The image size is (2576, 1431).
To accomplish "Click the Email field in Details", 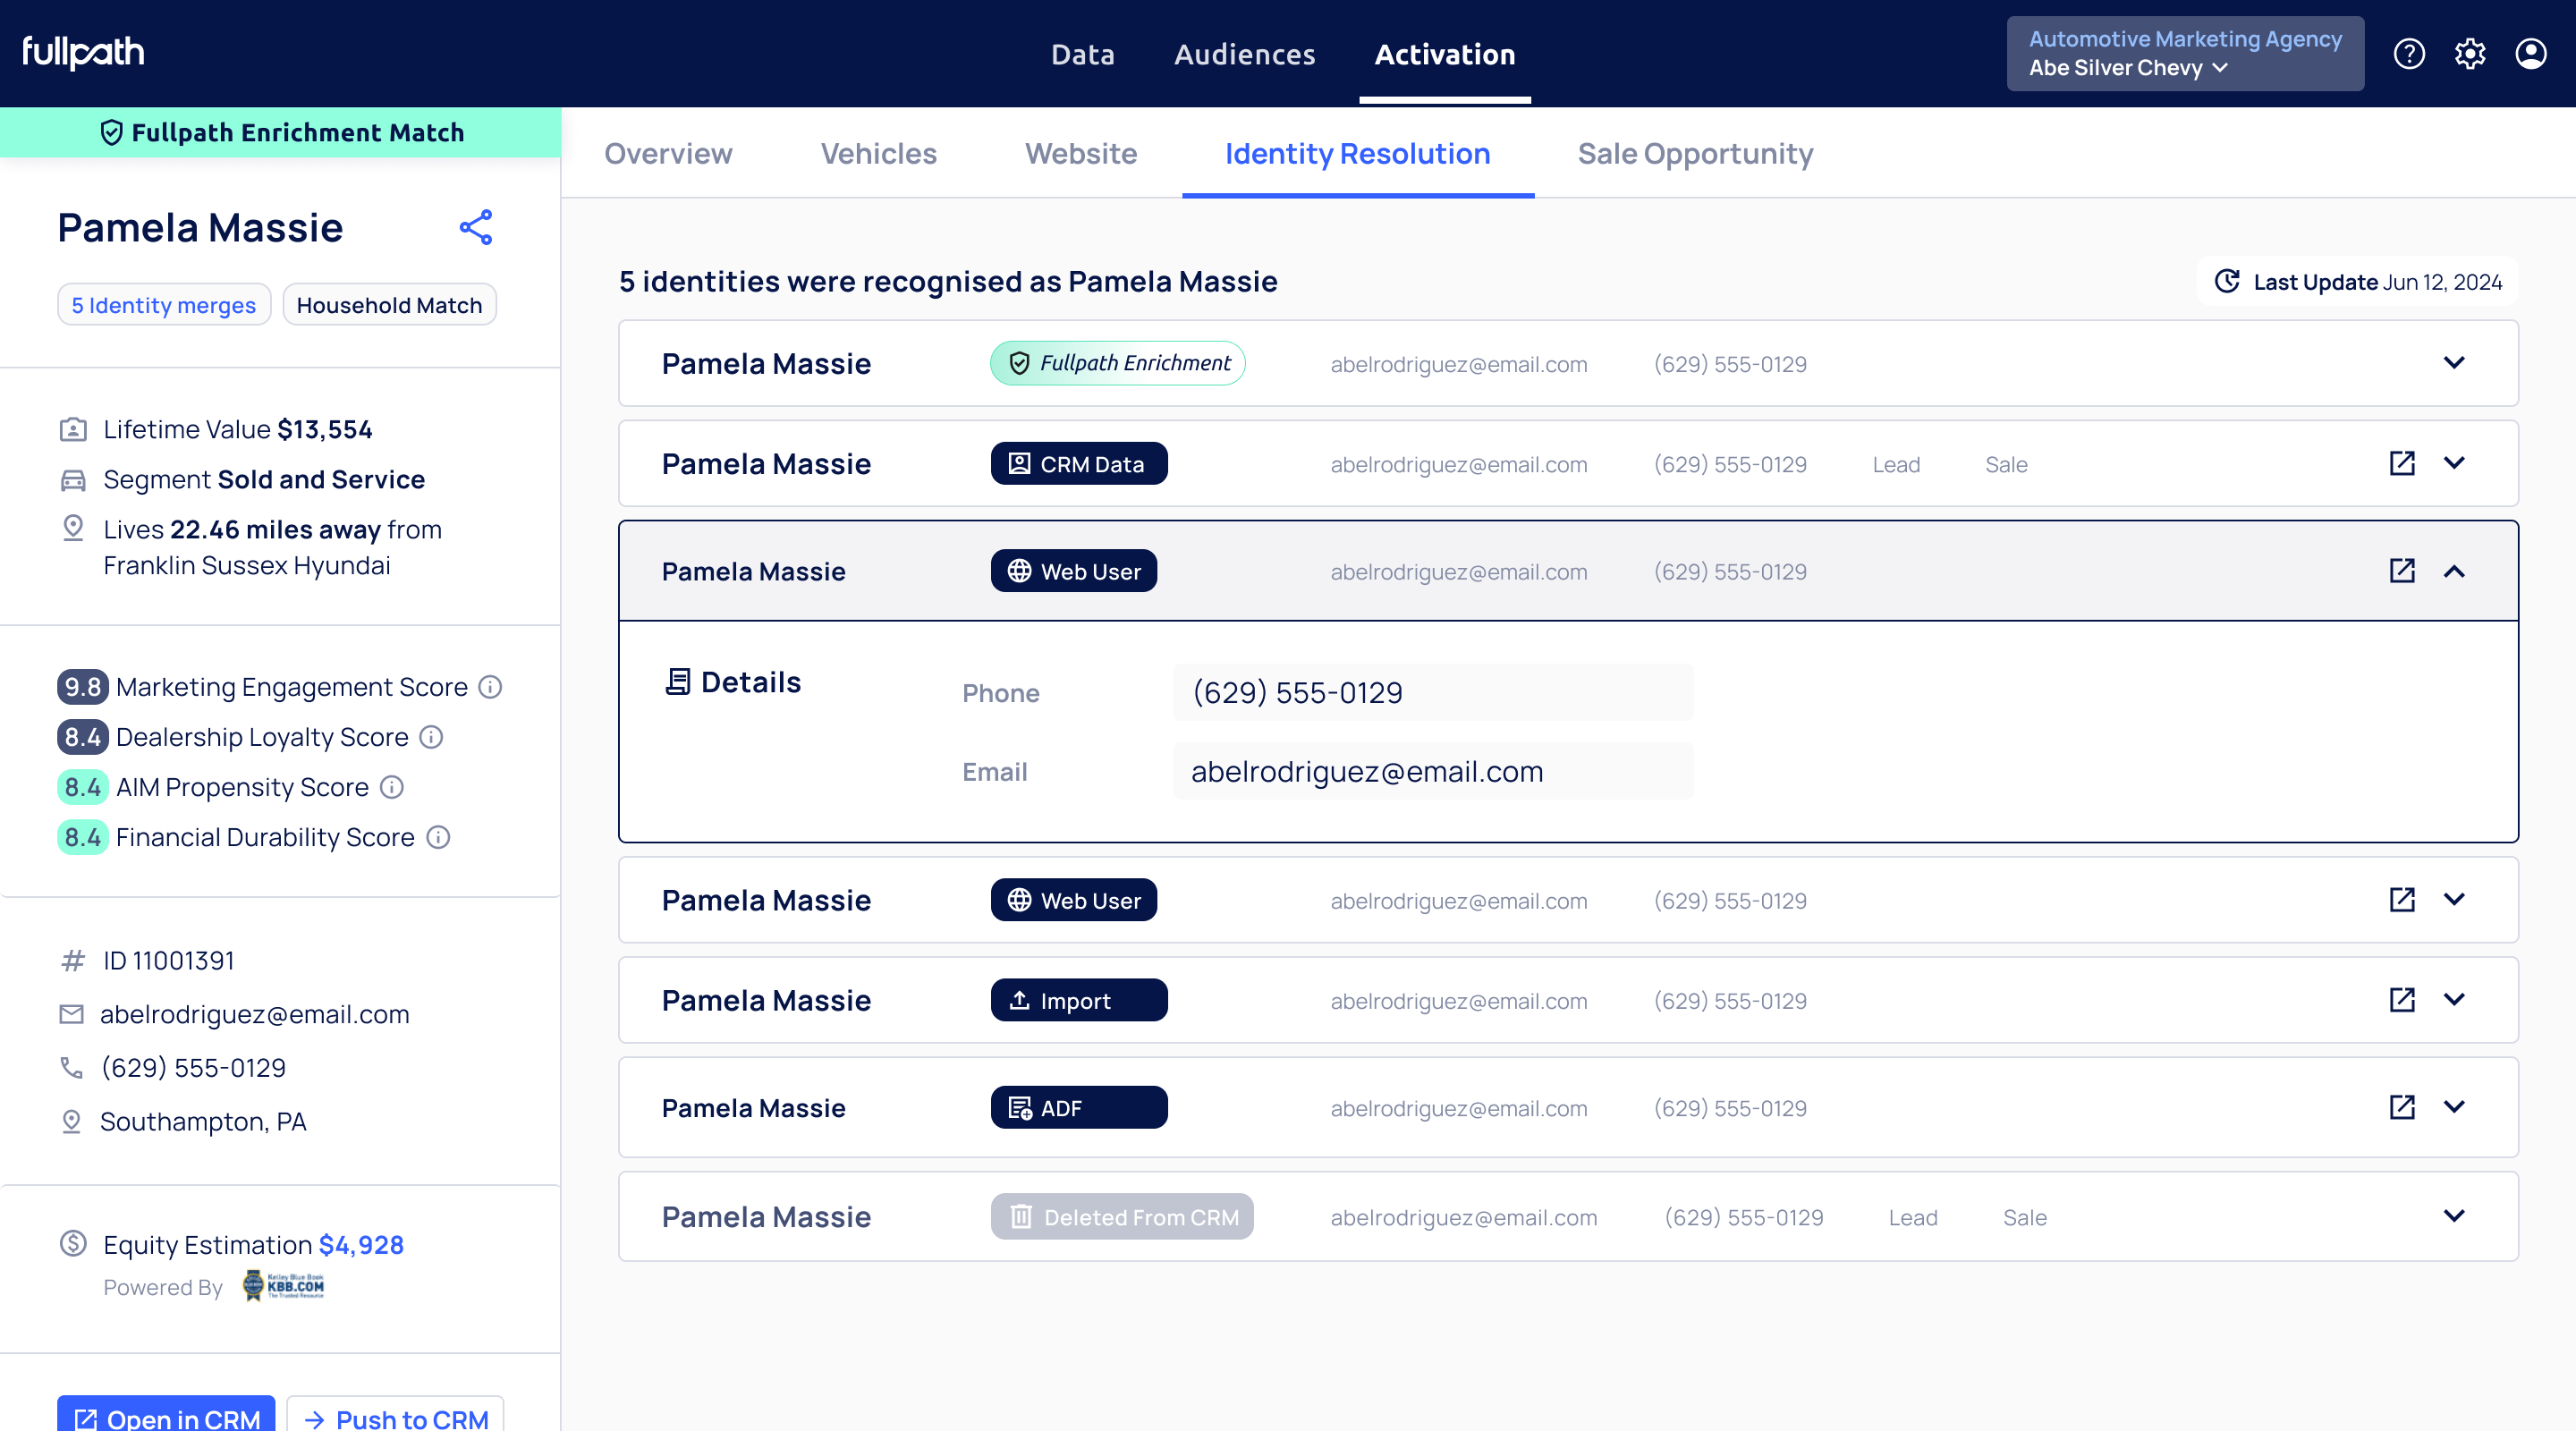I will tap(1432, 772).
